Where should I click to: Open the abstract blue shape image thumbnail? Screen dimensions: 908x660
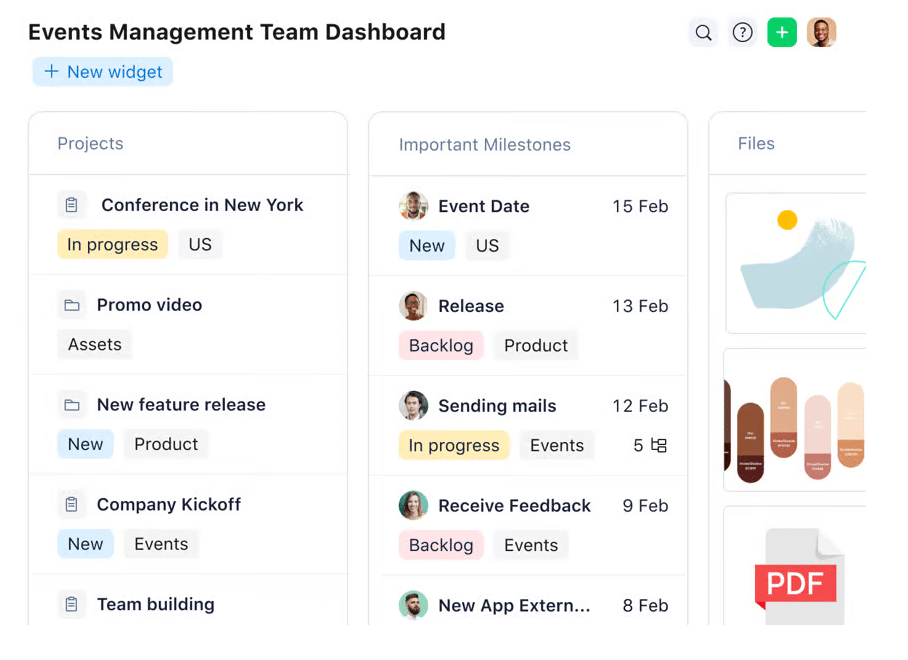(796, 263)
